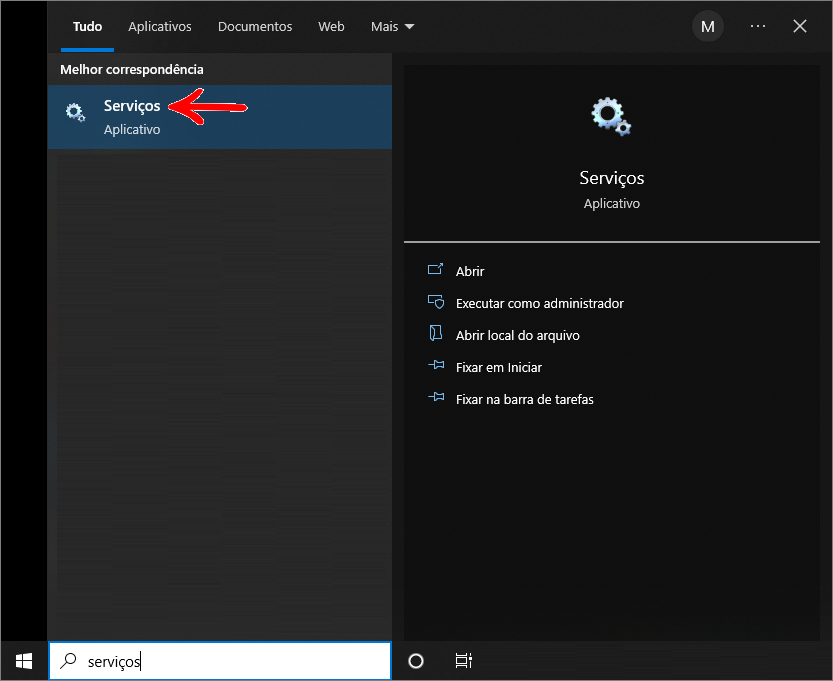Screen dimensions: 833x681
Task: Click Abrir in the preview pane
Action: coord(470,271)
